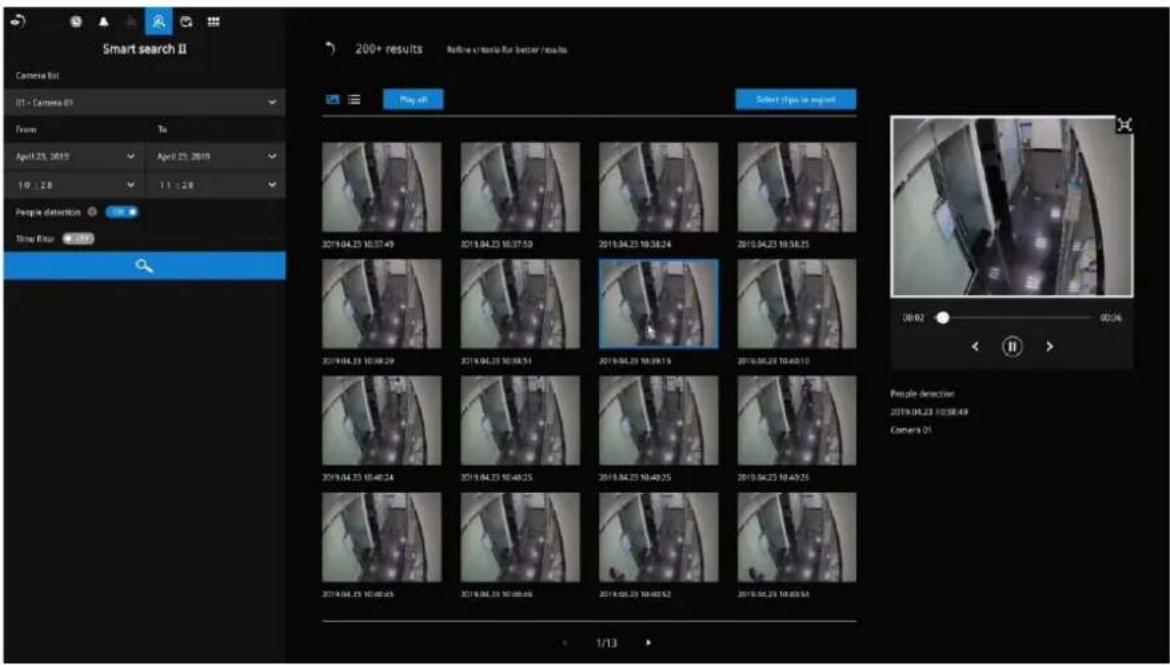This screenshot has width=1170, height=665.
Task: Open thumbnail dated 10:37:50
Action: [x=520, y=187]
